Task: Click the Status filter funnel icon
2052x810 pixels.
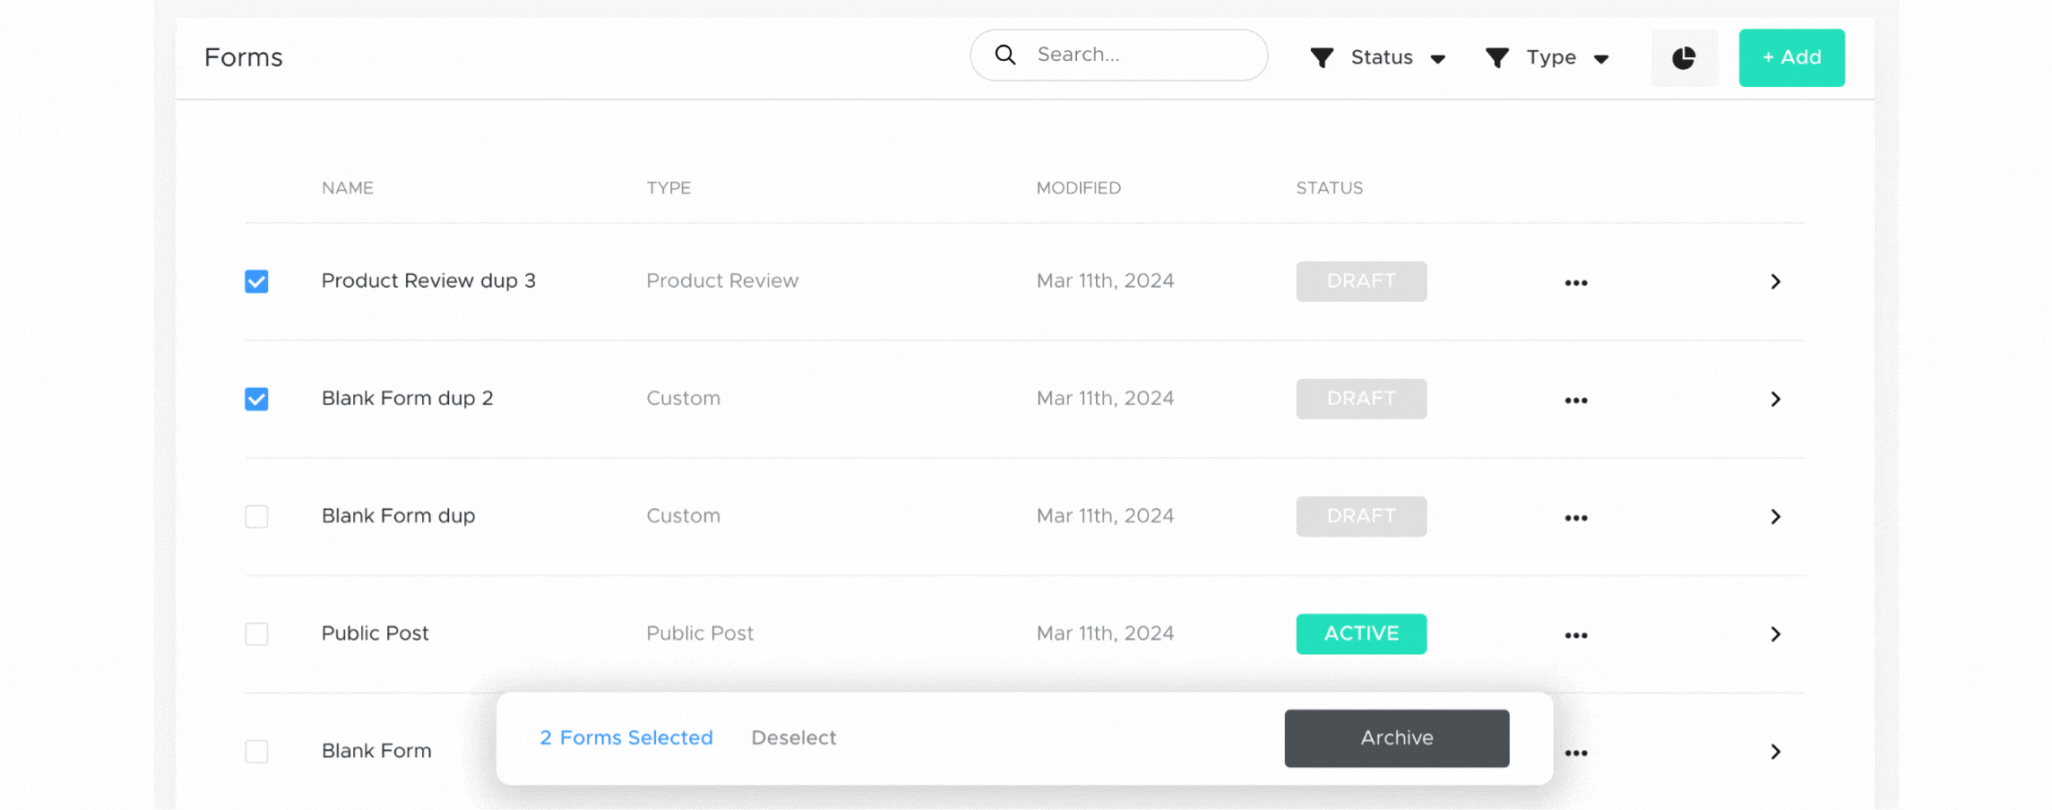Action: click(x=1322, y=58)
